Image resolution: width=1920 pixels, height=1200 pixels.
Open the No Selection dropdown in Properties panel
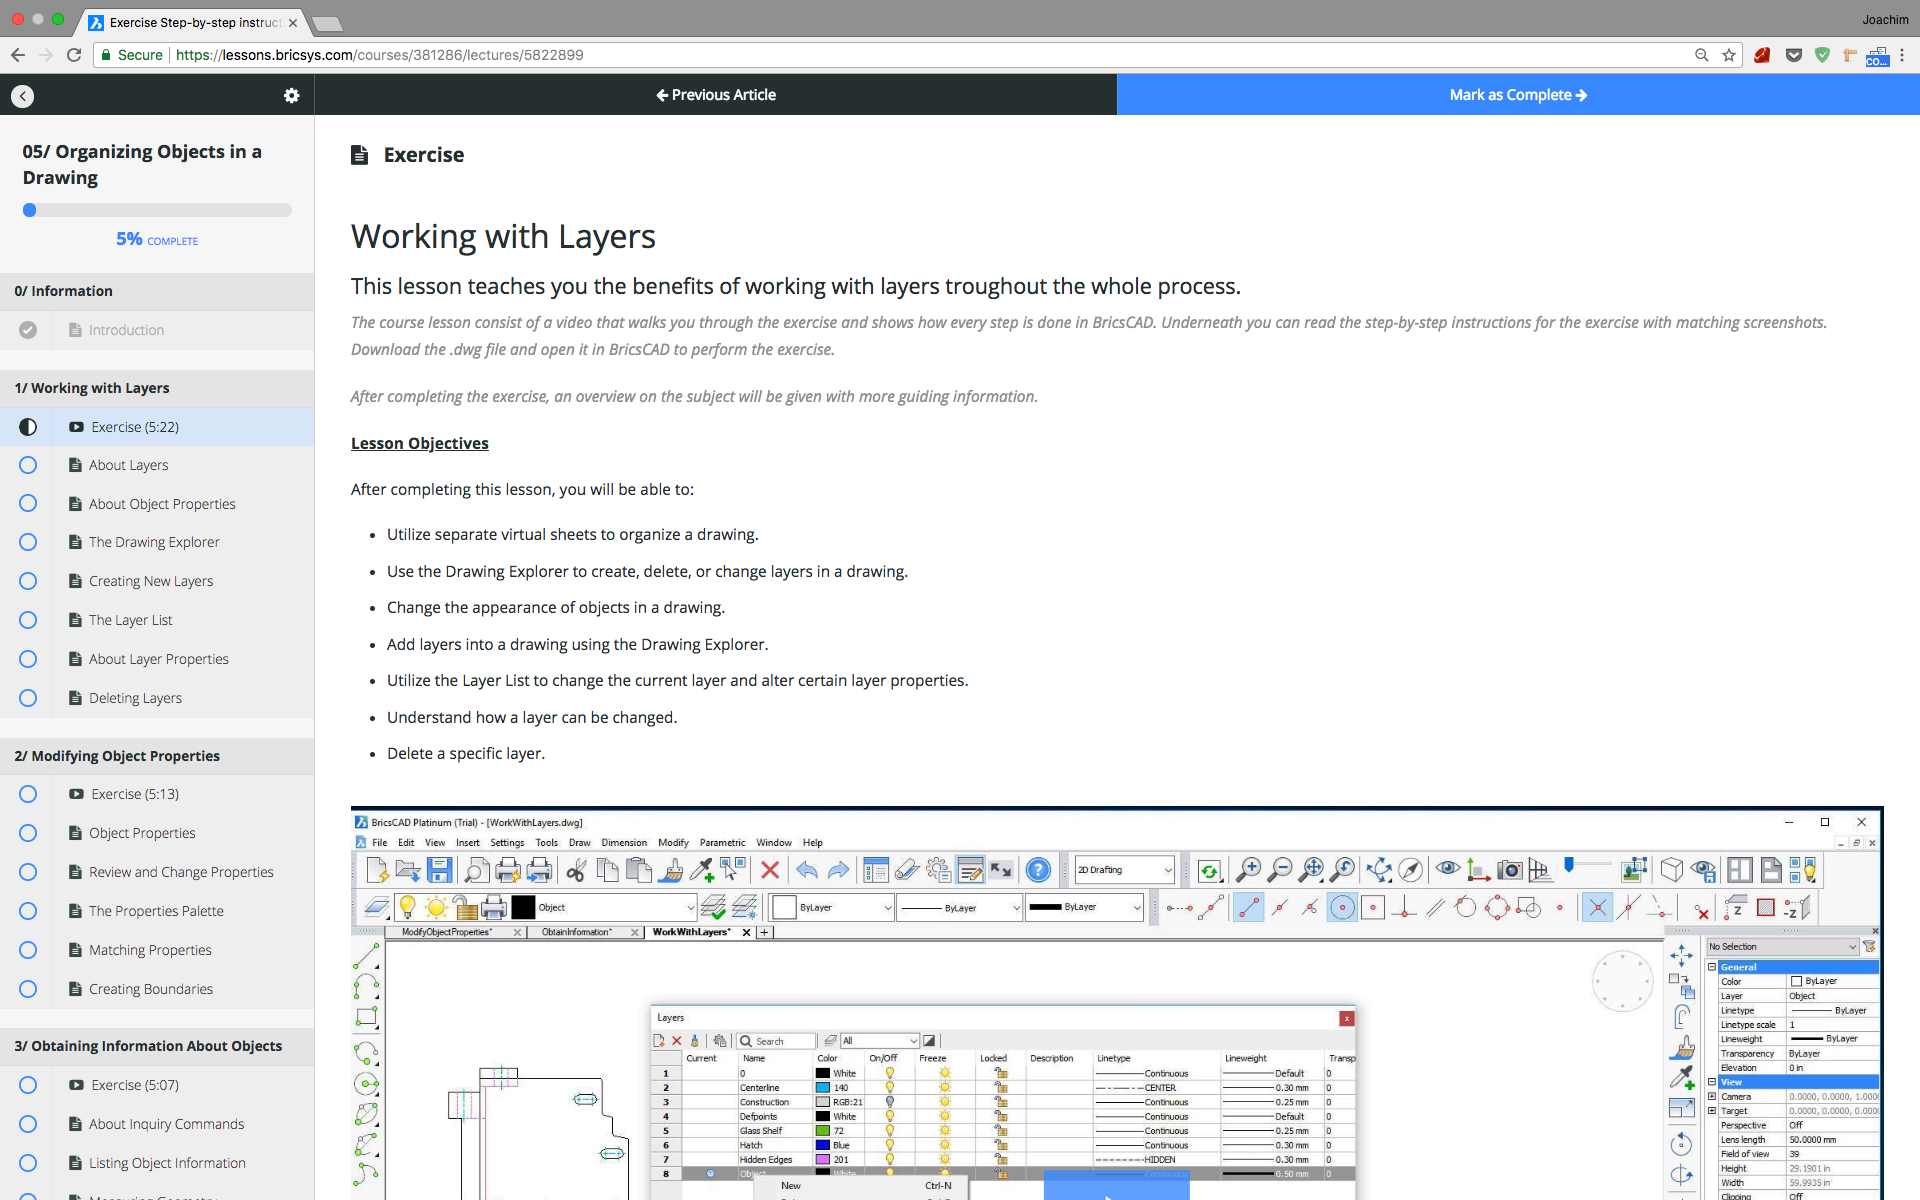coord(1782,946)
